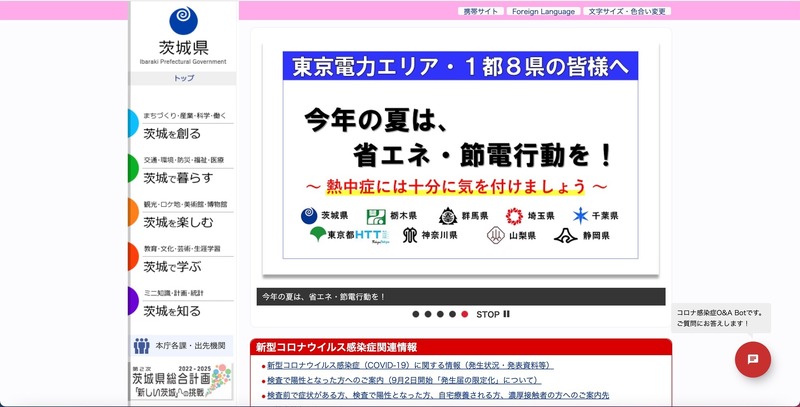This screenshot has width=800, height=407.
Task: Click the blue circle beside 茨城を創る
Action: (x=133, y=124)
